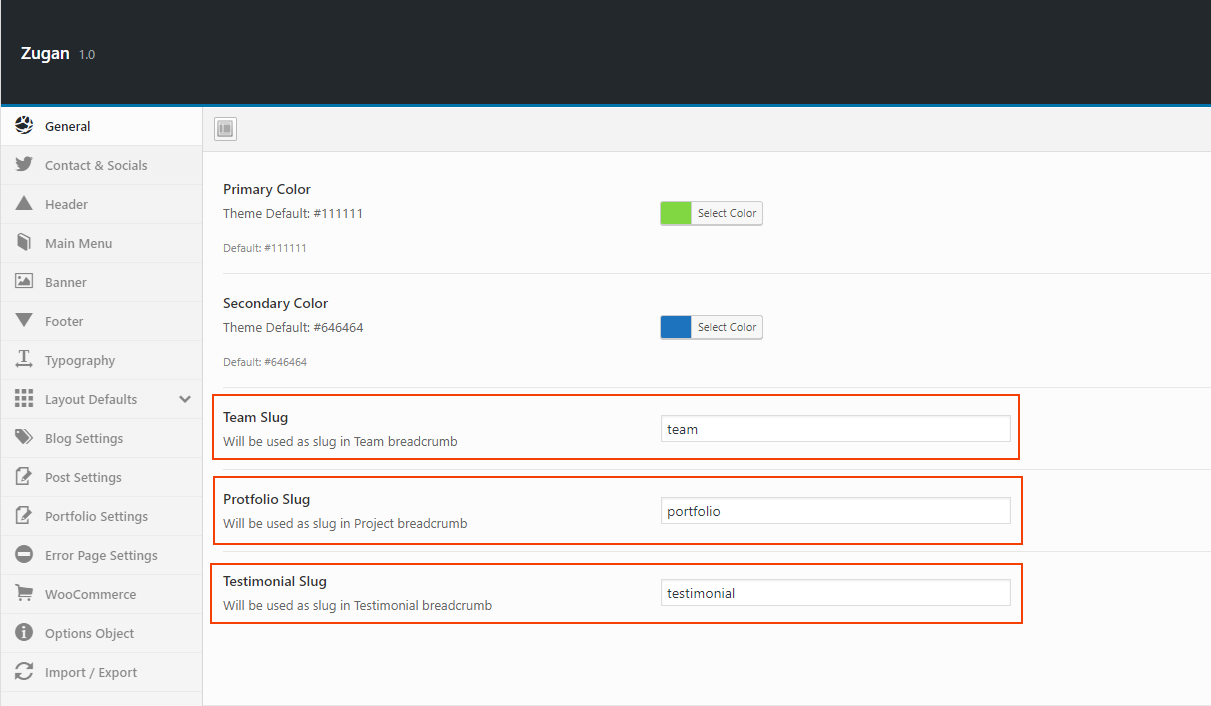
Task: Click Select Color button for Primary Color
Action: 727,213
